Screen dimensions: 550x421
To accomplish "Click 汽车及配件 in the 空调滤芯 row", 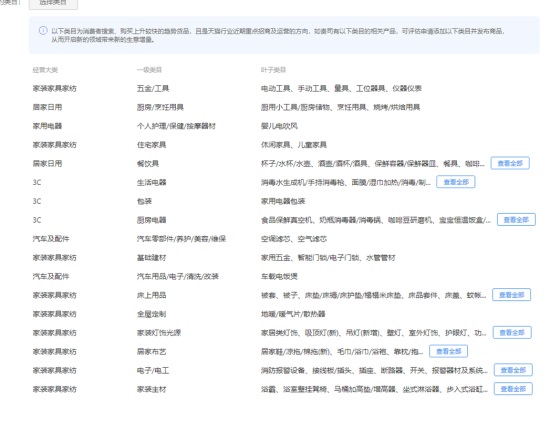I will pos(51,239).
